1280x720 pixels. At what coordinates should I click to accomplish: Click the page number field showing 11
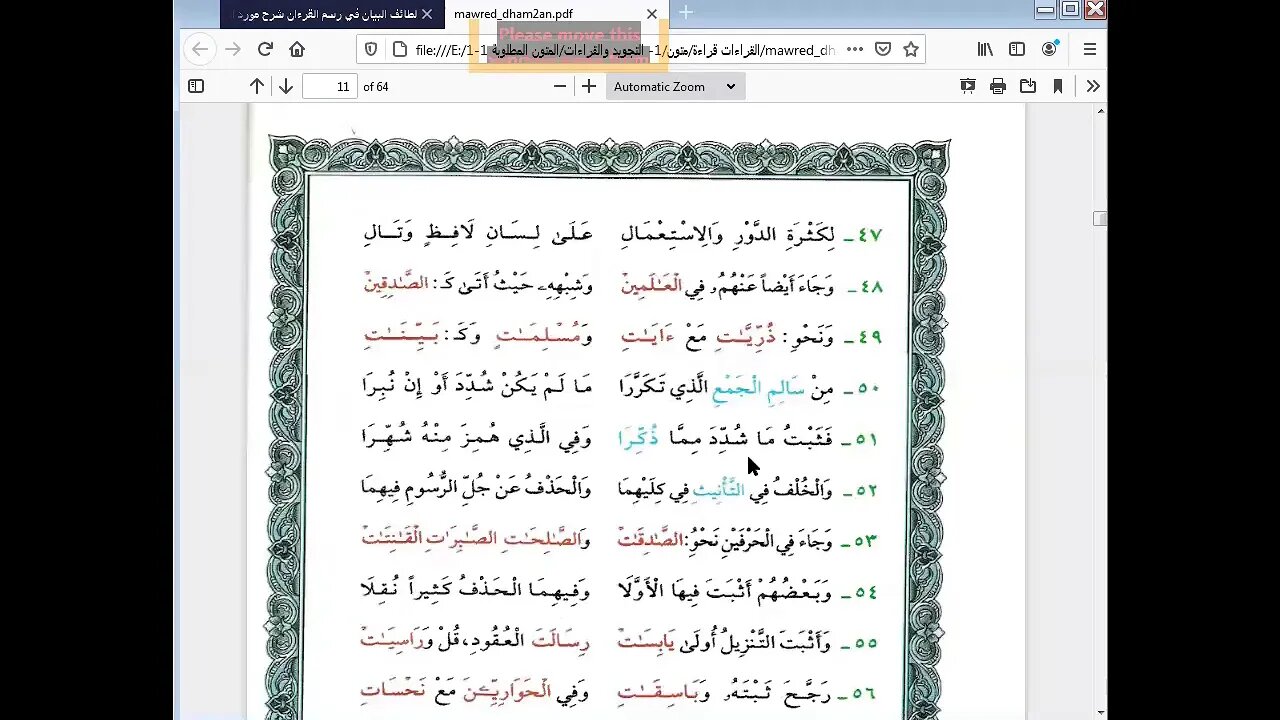point(330,87)
